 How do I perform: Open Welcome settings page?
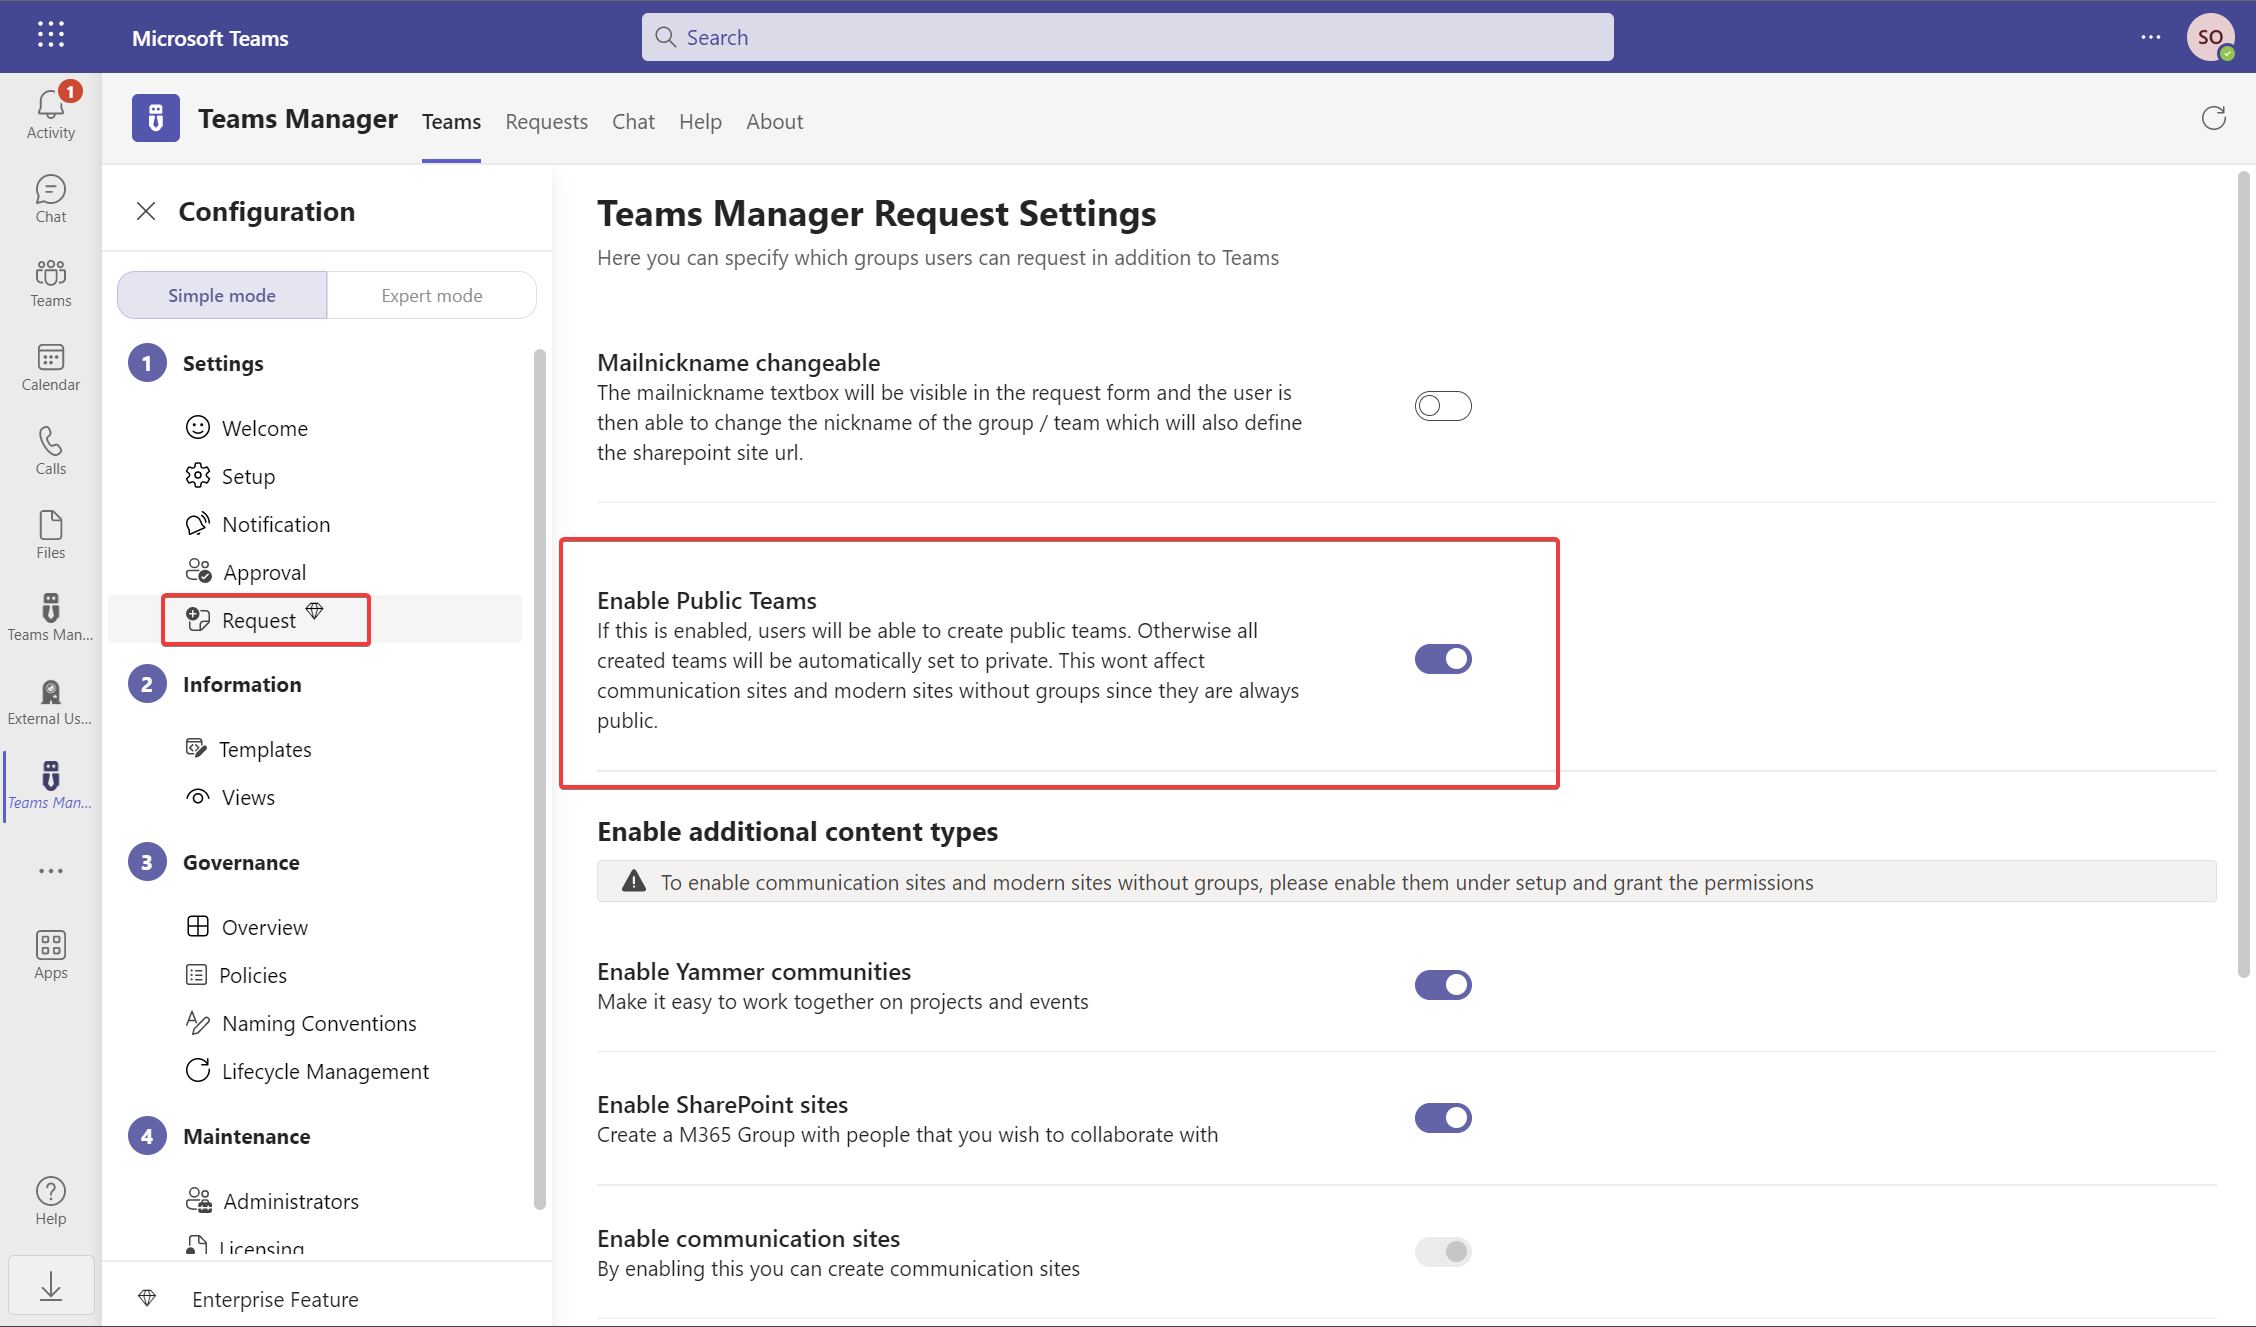[247, 428]
